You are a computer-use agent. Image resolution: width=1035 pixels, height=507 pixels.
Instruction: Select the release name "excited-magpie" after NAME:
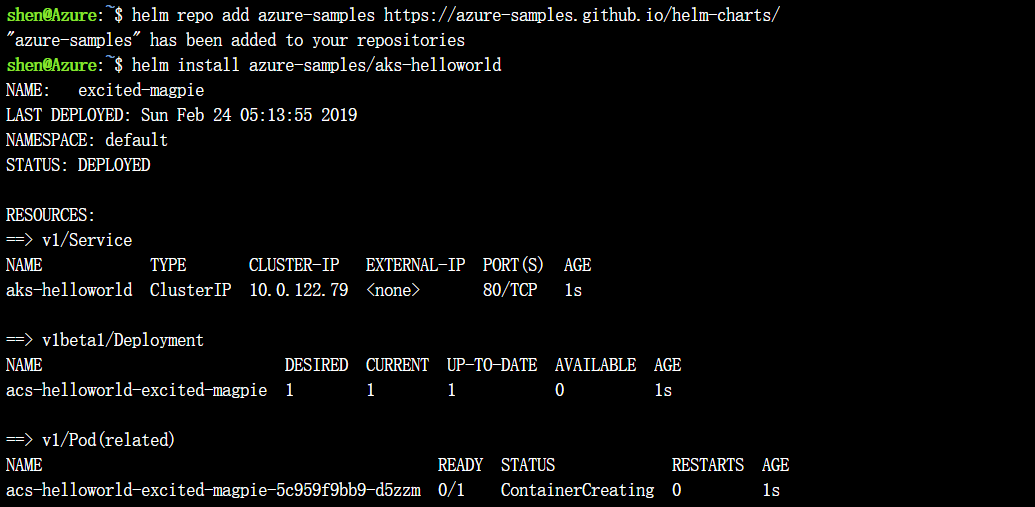point(141,90)
